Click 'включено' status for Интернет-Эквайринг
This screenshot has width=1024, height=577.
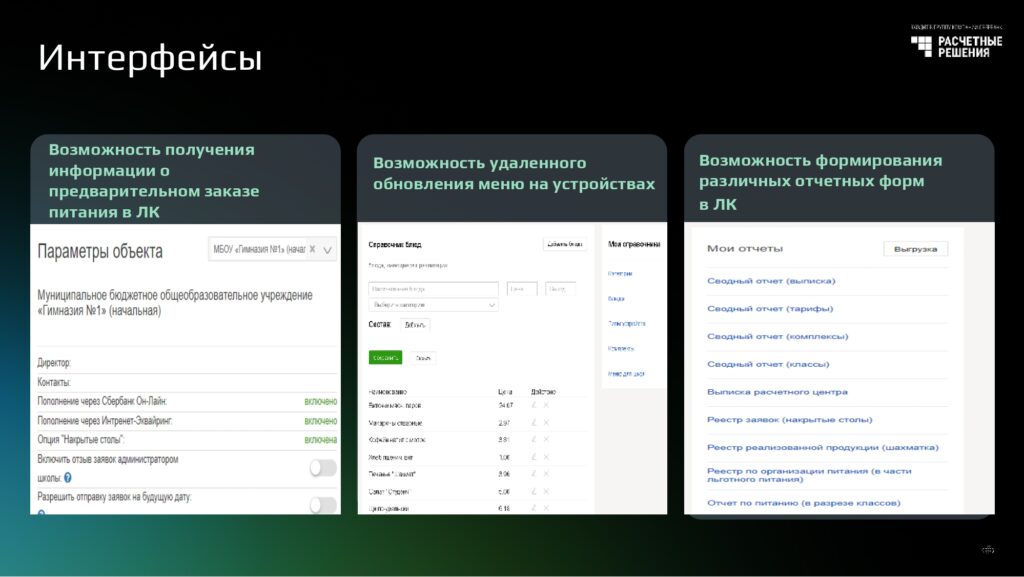coord(321,421)
